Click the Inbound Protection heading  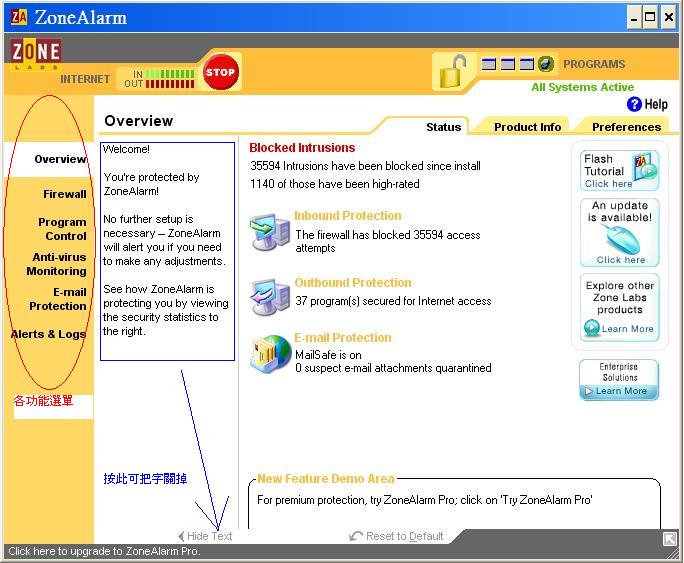(x=348, y=215)
